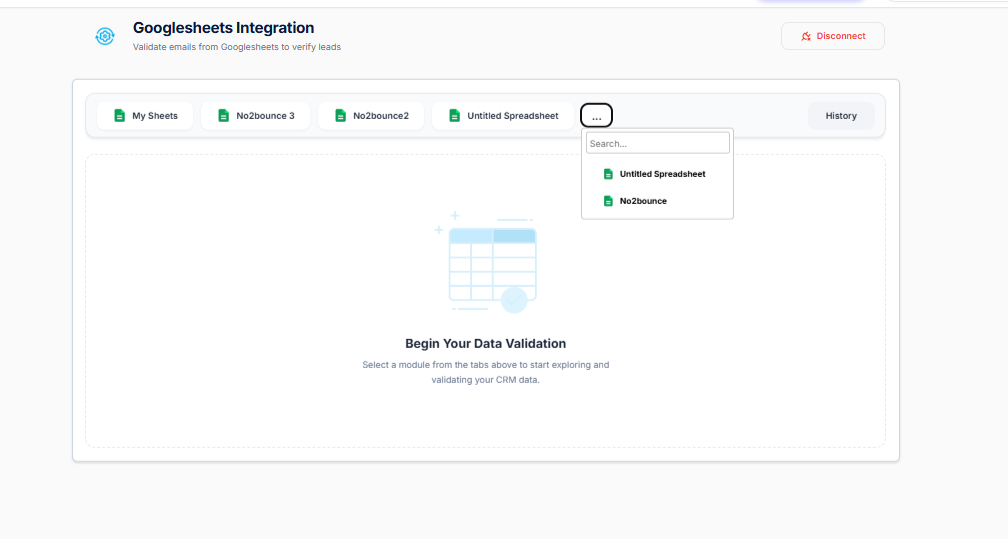
Task: Click the Begin Your Data Validation heading
Action: click(485, 343)
